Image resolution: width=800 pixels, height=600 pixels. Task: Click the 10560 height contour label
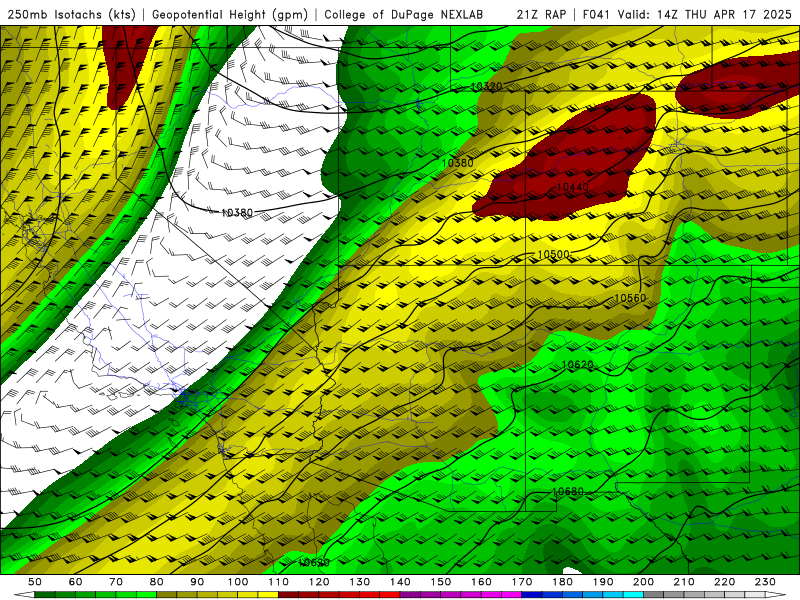(x=630, y=298)
